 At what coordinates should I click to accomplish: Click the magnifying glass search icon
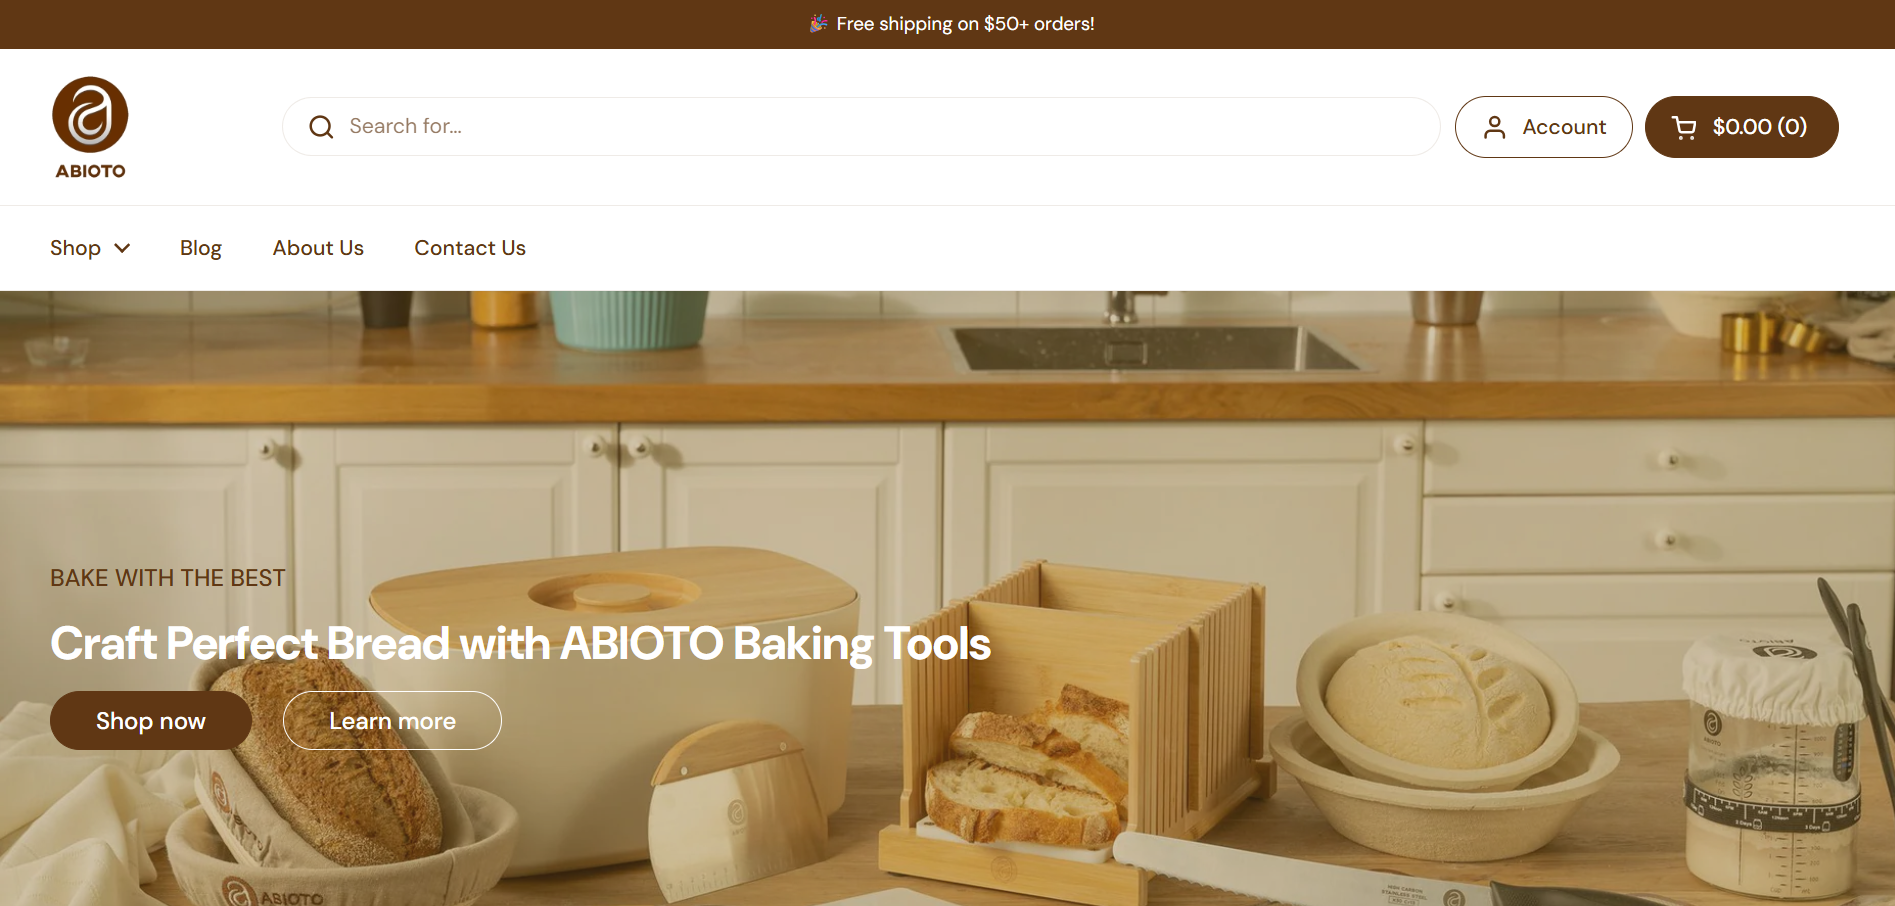[321, 127]
